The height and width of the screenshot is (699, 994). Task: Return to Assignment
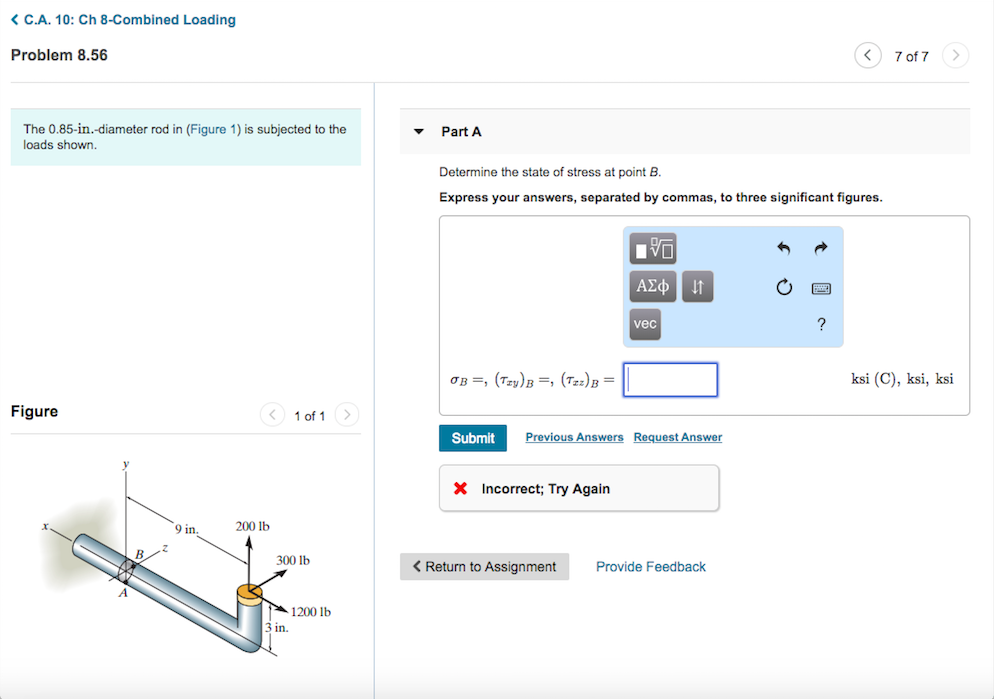click(x=484, y=566)
